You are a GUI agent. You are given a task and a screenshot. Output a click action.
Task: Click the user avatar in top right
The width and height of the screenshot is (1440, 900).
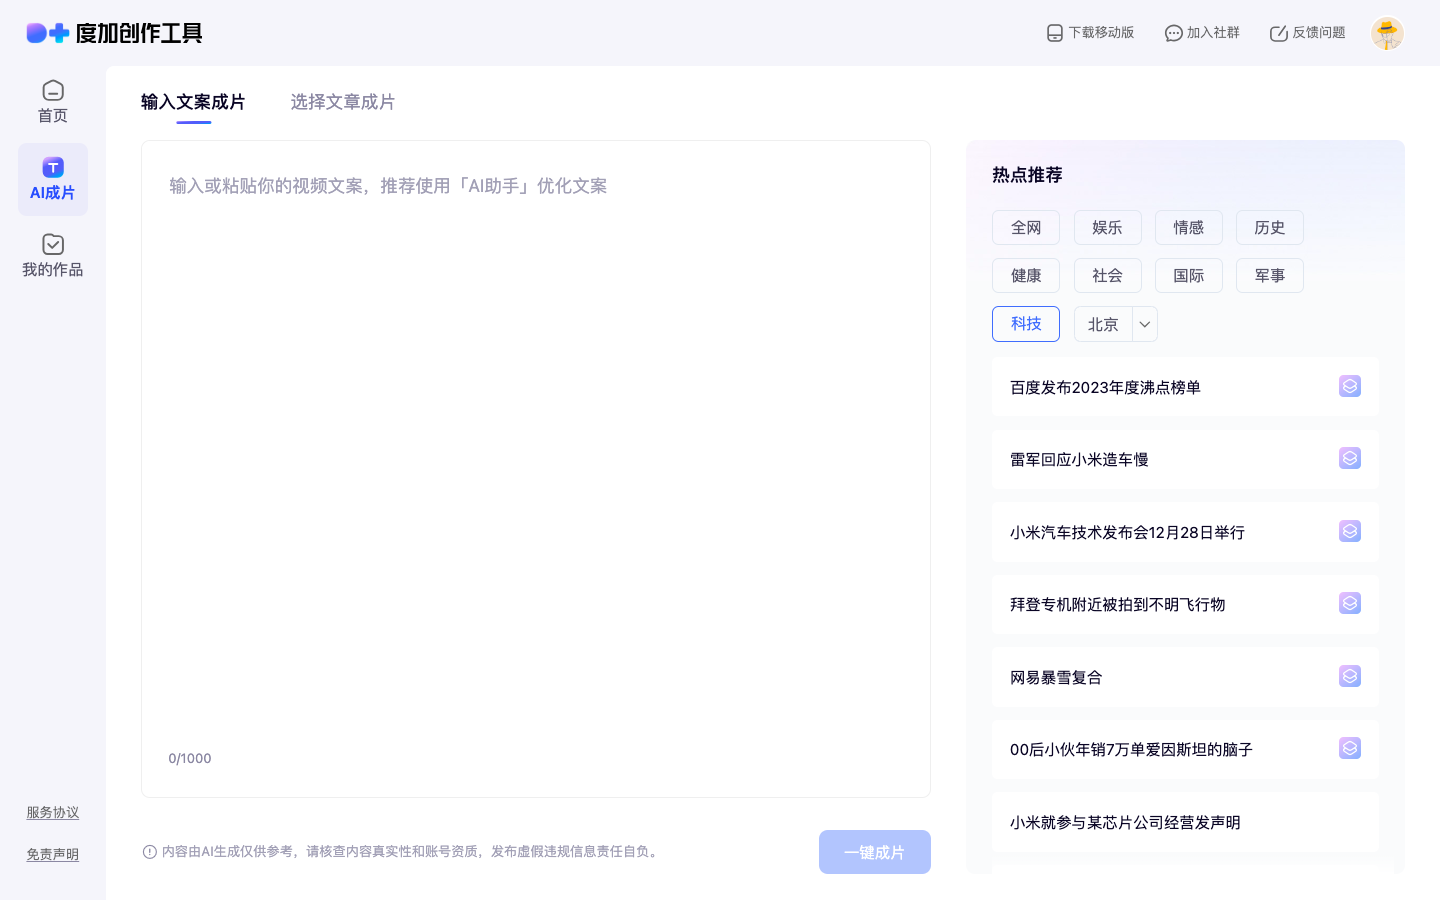click(1387, 33)
